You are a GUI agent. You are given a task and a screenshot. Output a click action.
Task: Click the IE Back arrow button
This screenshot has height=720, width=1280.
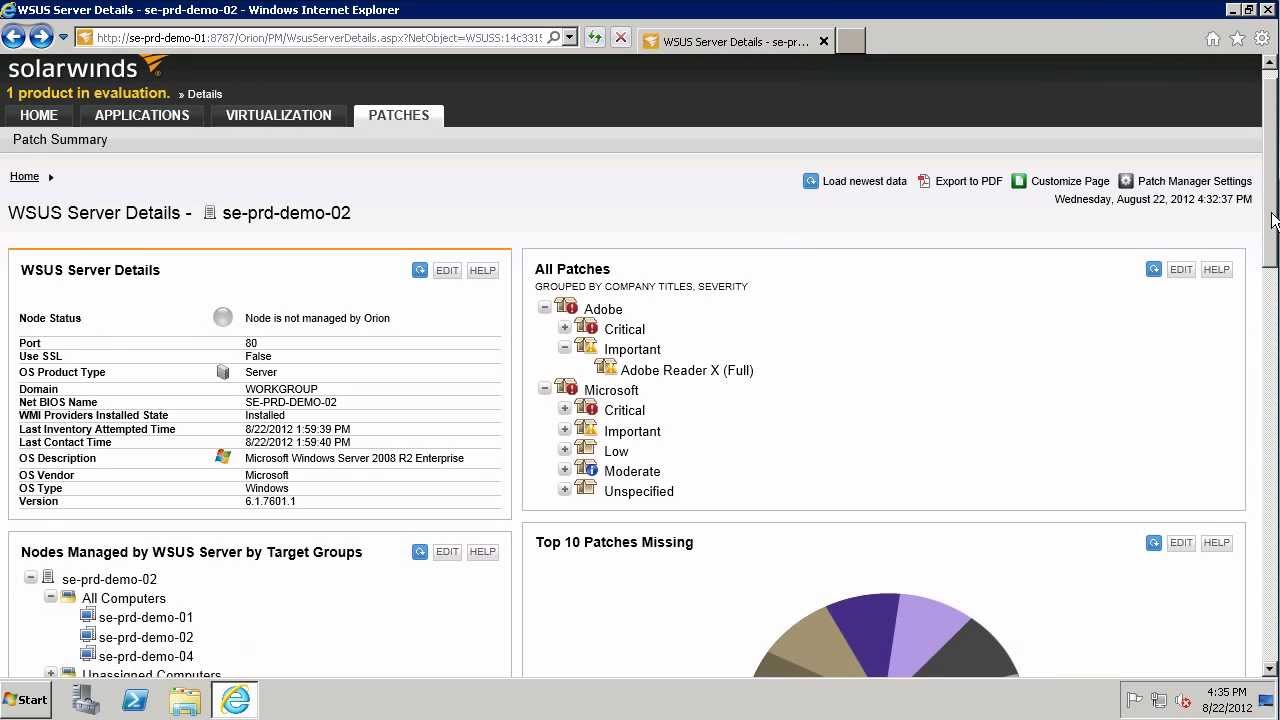point(14,38)
